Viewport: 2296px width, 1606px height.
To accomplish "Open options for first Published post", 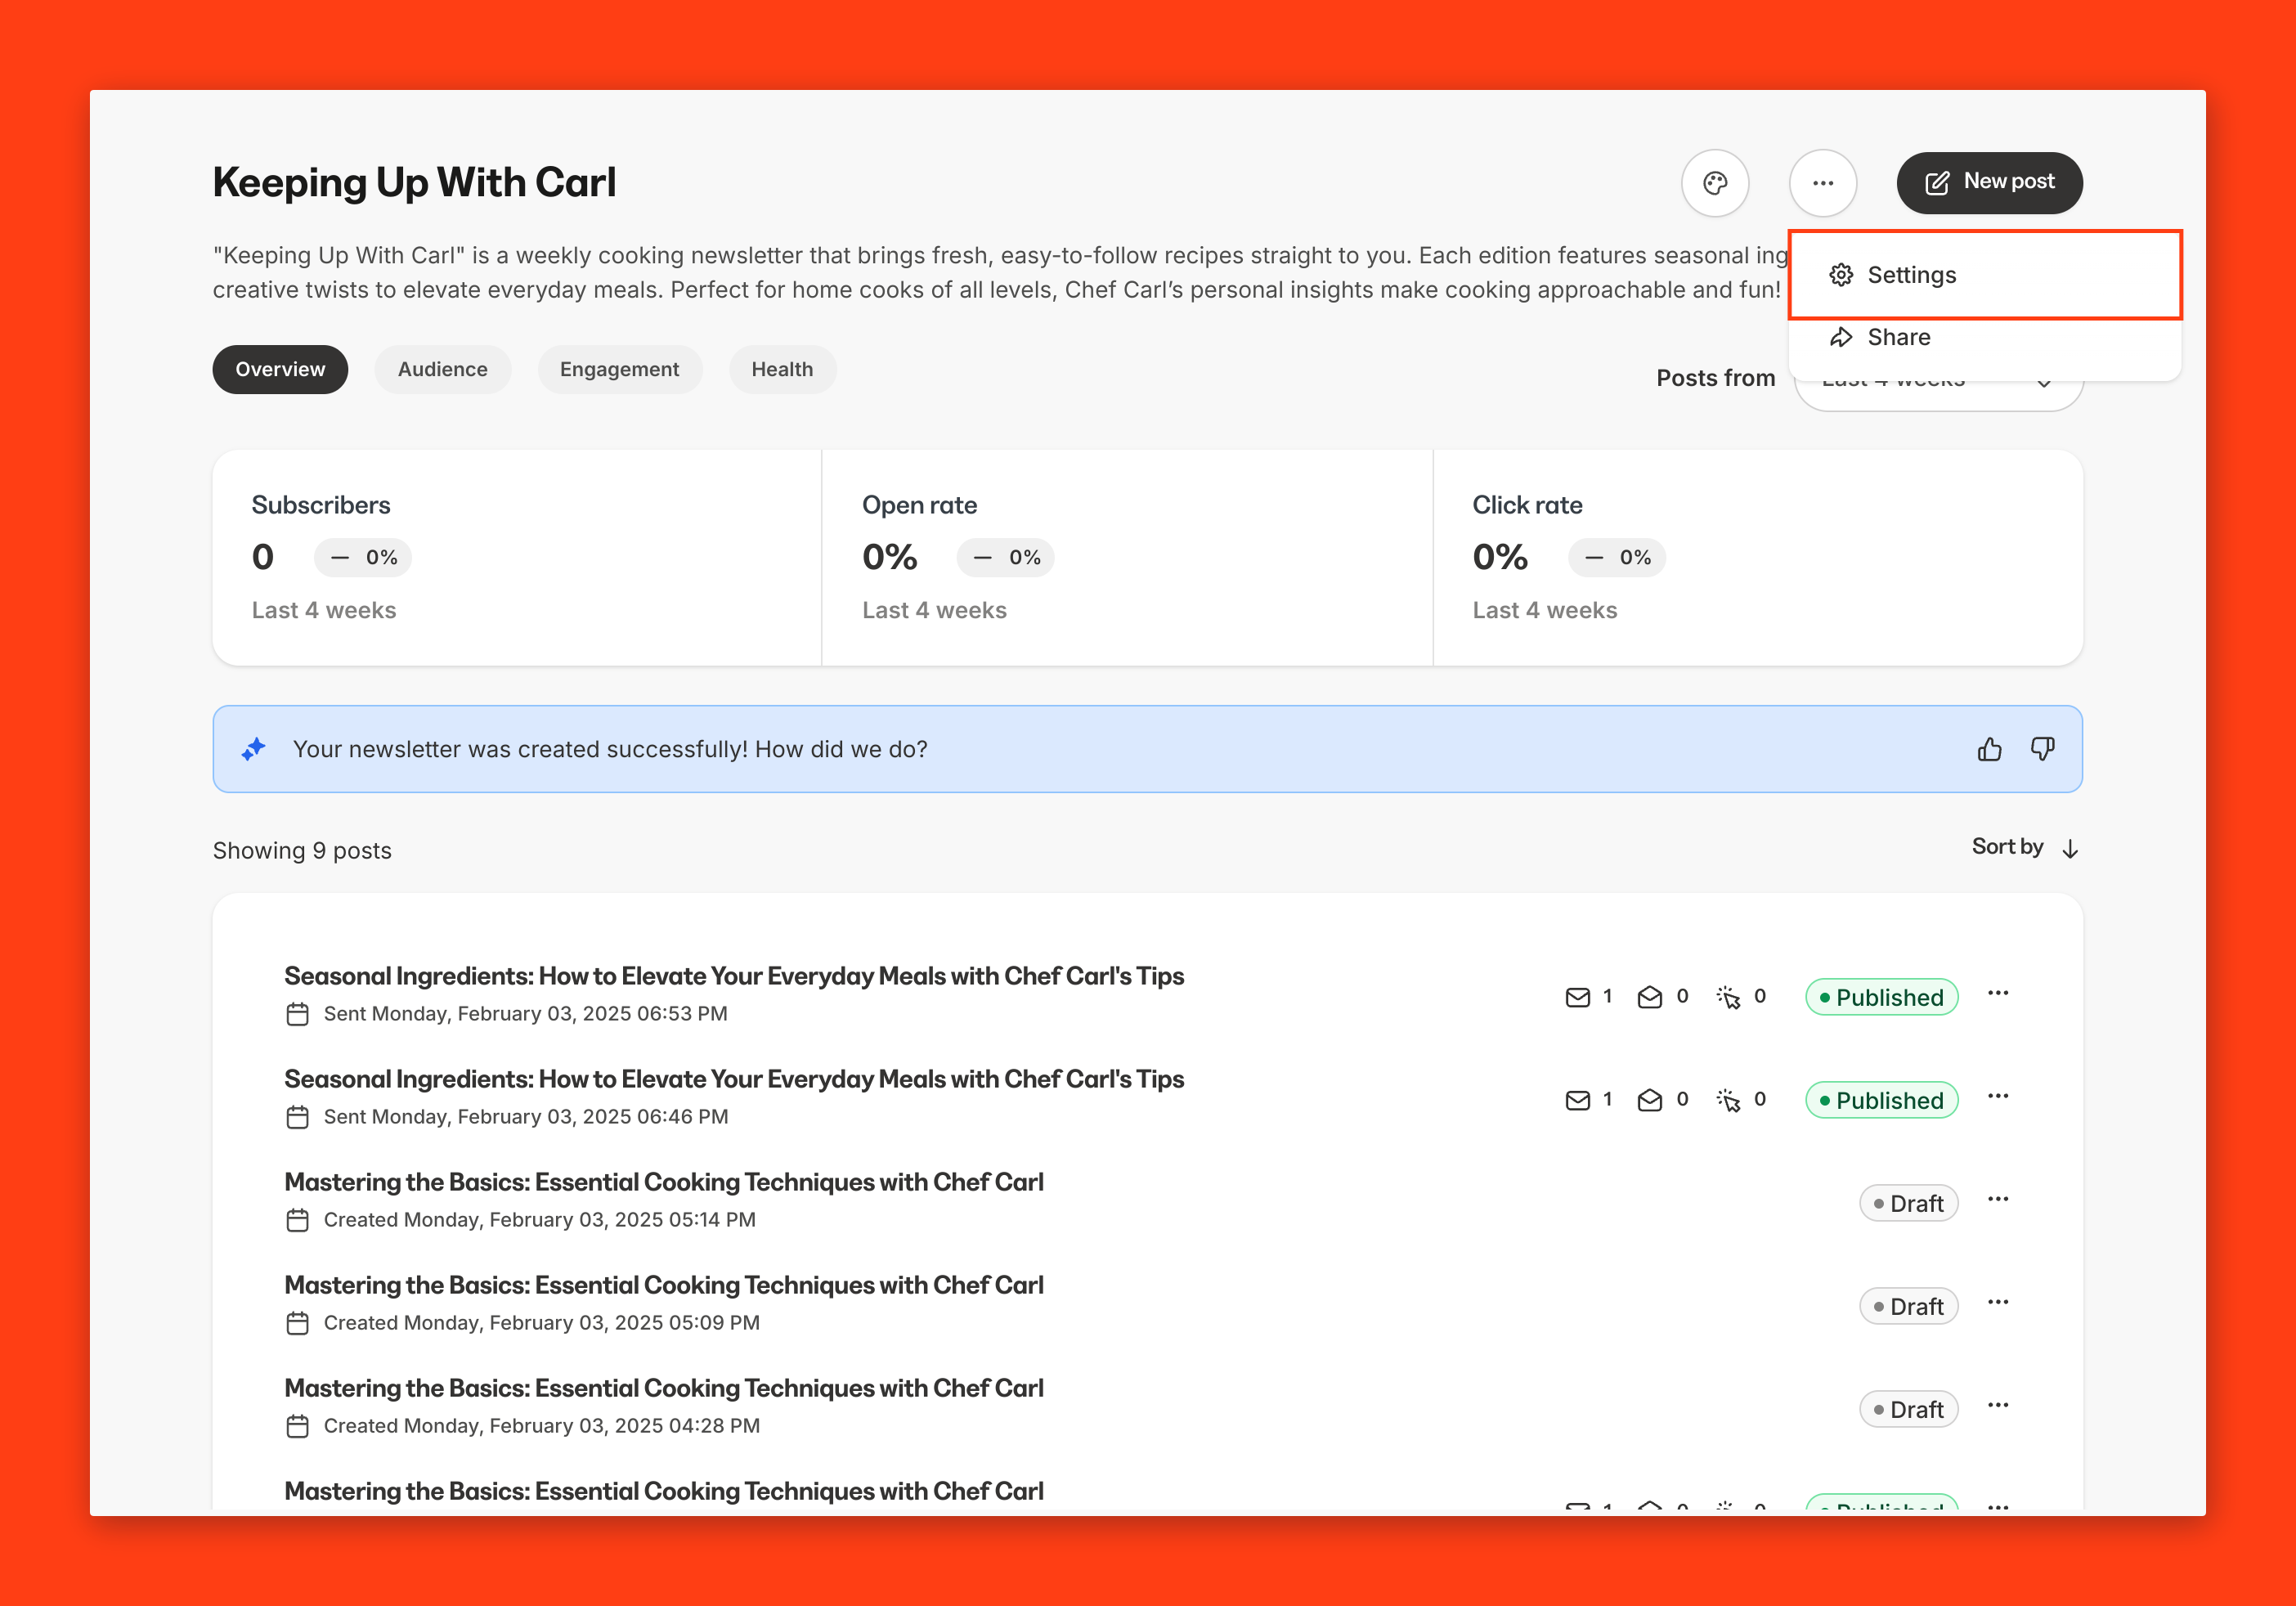I will click(x=1997, y=993).
